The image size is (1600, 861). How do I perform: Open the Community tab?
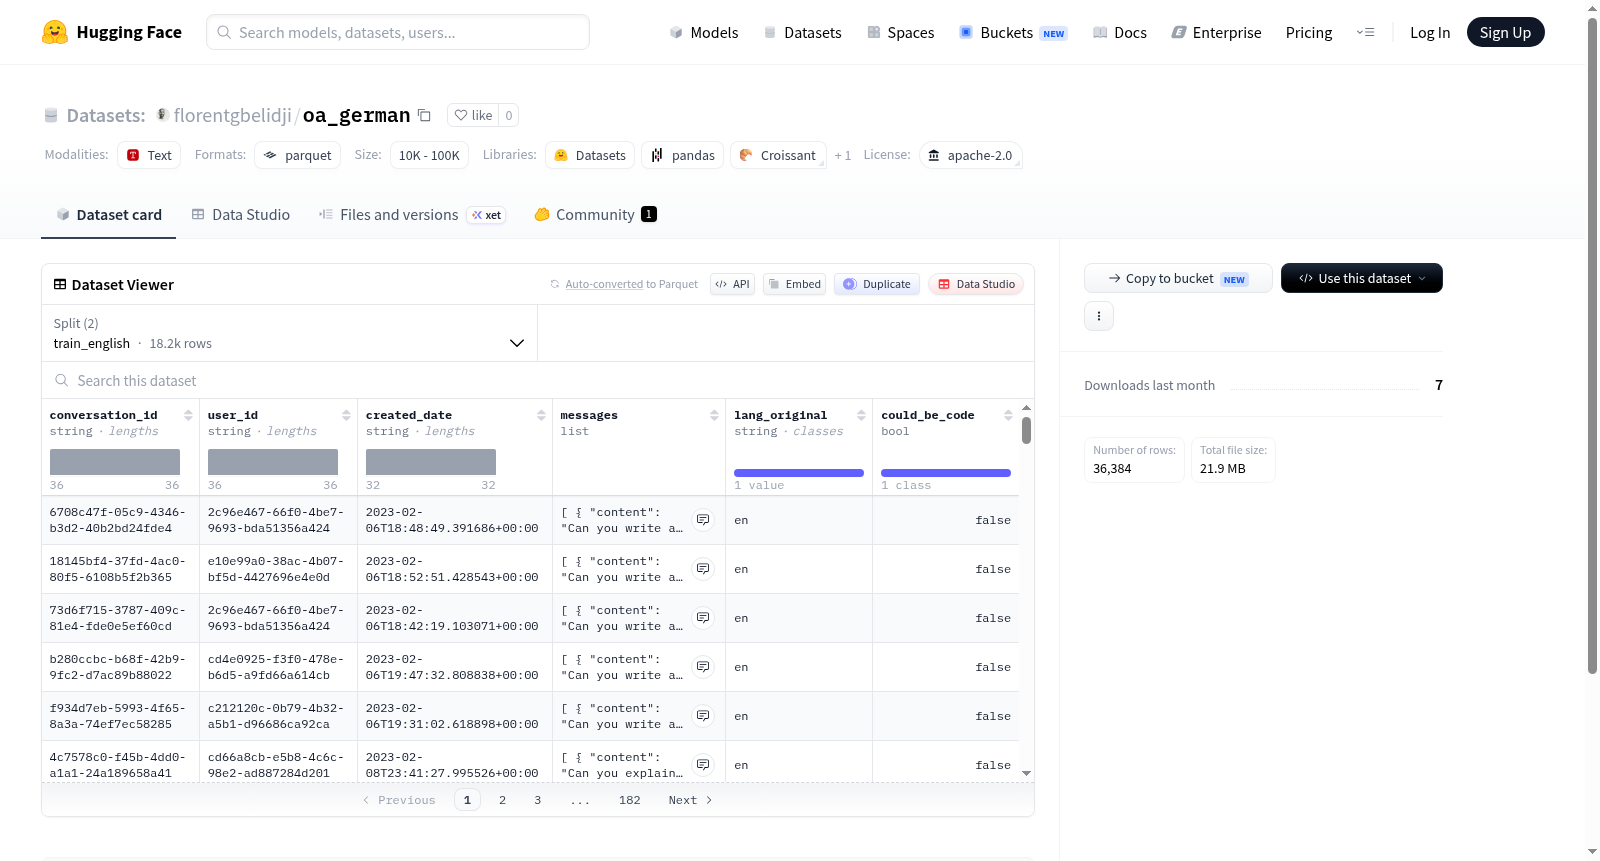coord(595,215)
